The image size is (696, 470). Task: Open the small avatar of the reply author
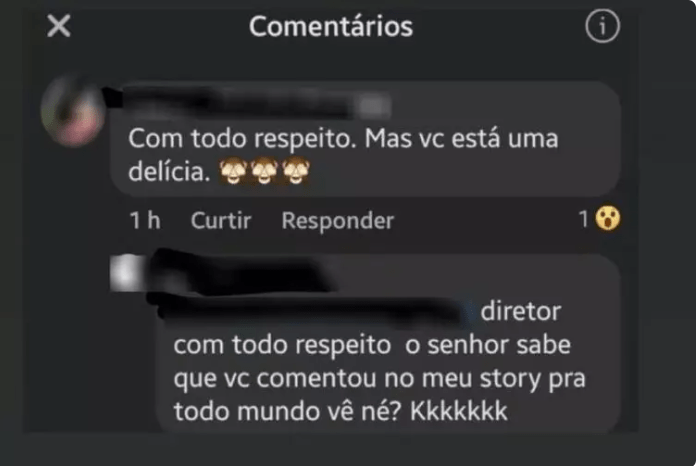(x=127, y=273)
